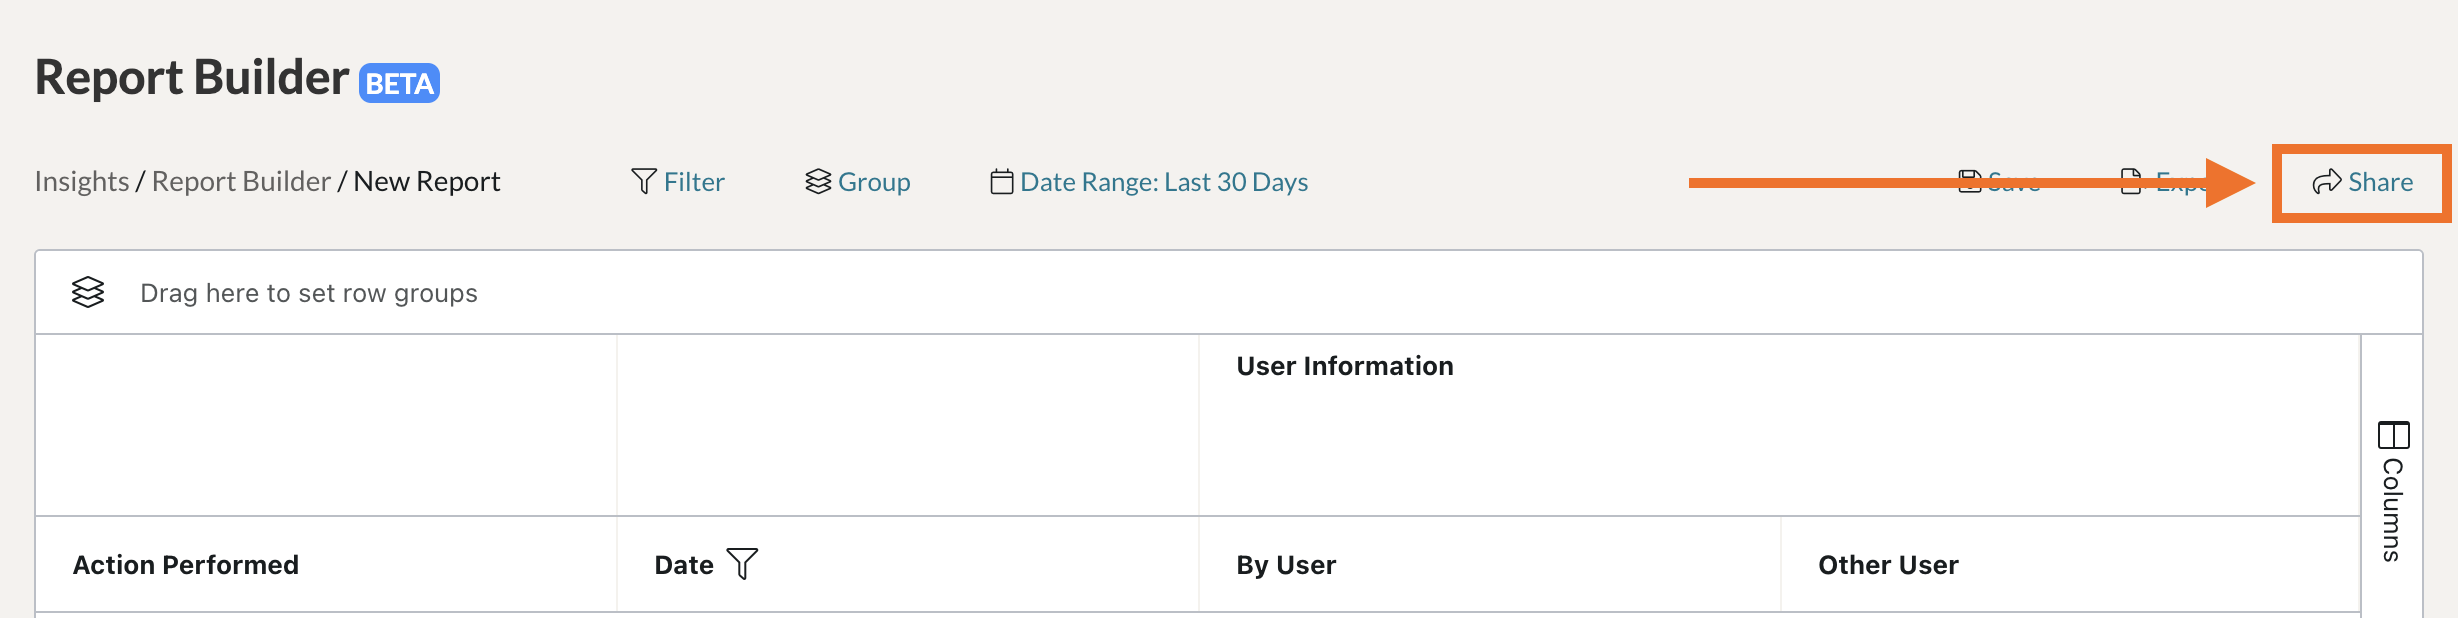This screenshot has width=2458, height=618.
Task: Open the Columns side panel tab
Action: click(2392, 509)
